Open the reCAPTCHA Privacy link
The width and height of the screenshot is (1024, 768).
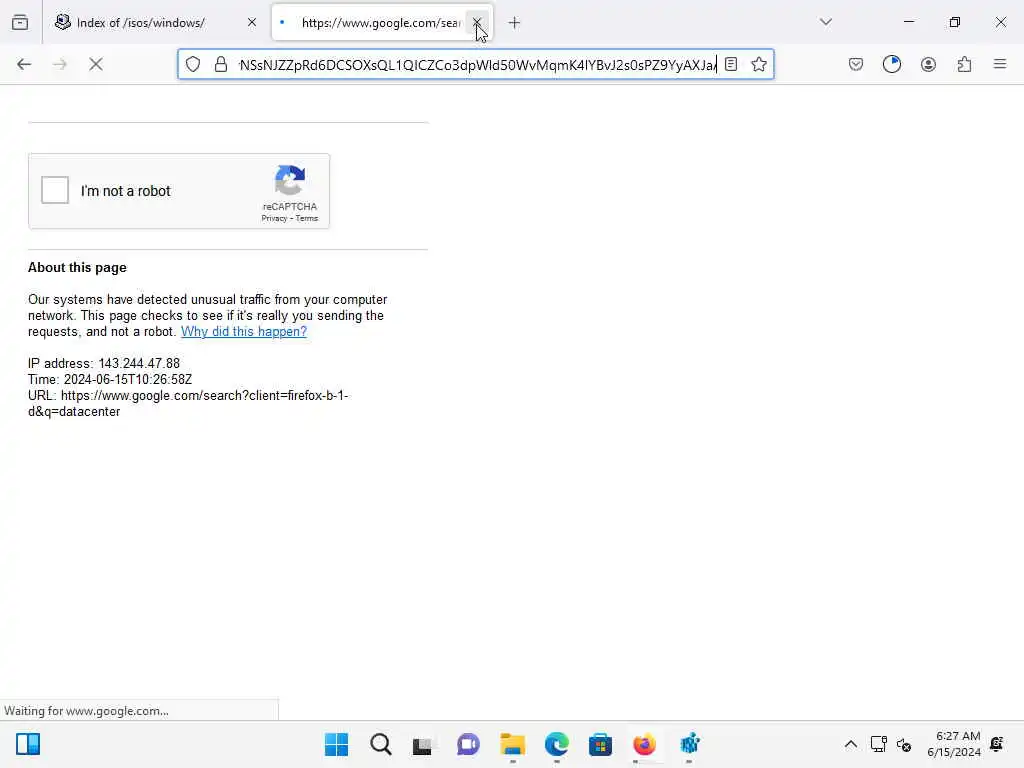pyautogui.click(x=274, y=218)
